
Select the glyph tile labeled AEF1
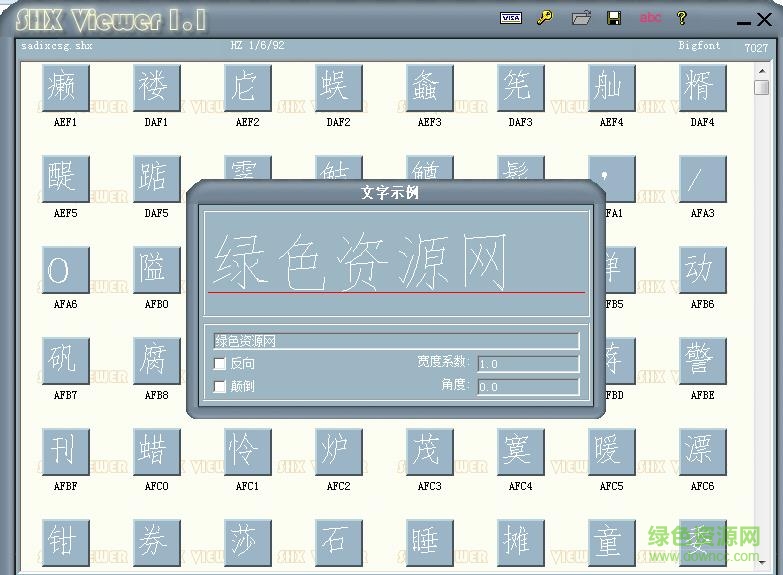point(65,88)
